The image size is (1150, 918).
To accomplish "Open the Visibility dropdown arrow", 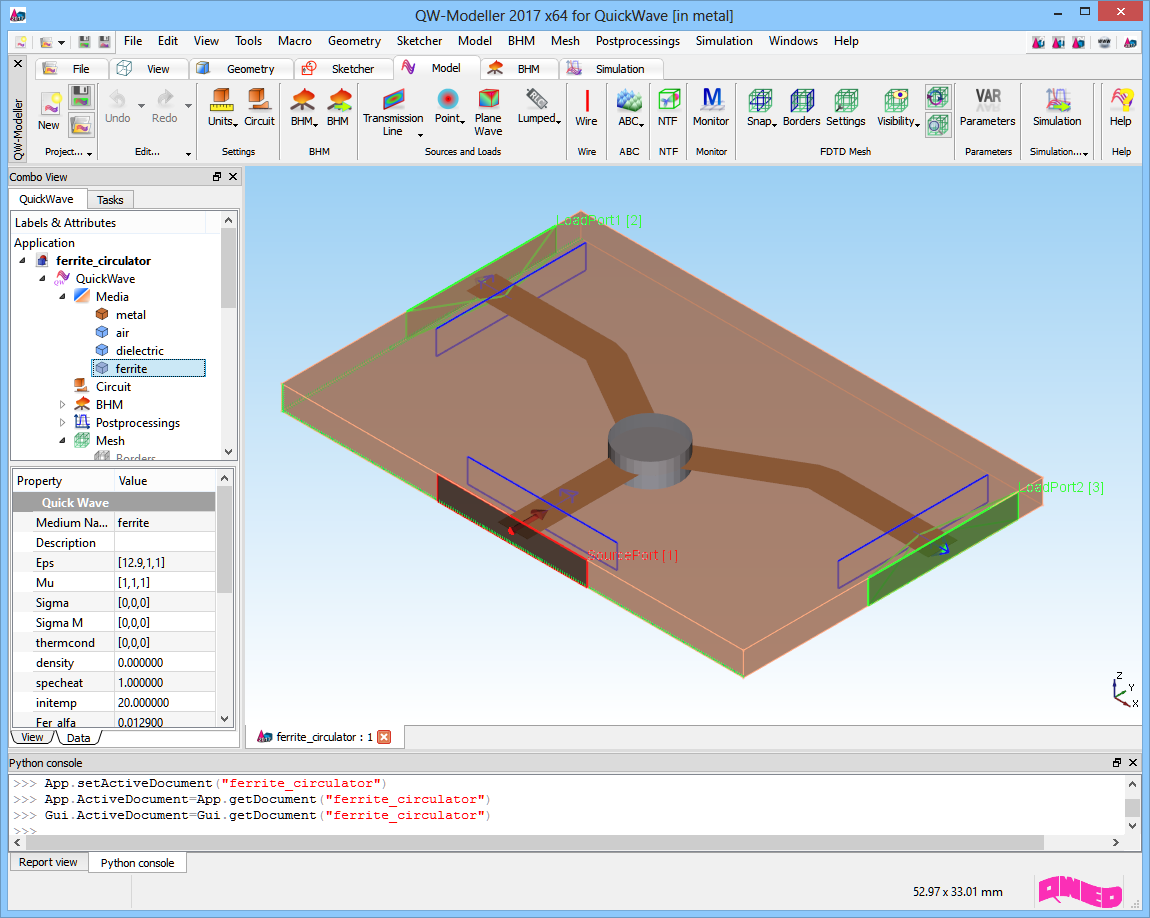I will point(918,124).
